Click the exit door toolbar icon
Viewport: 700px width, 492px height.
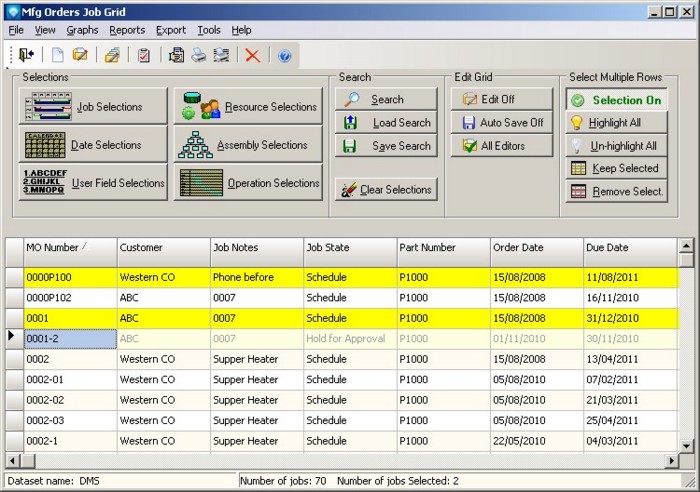click(x=26, y=56)
